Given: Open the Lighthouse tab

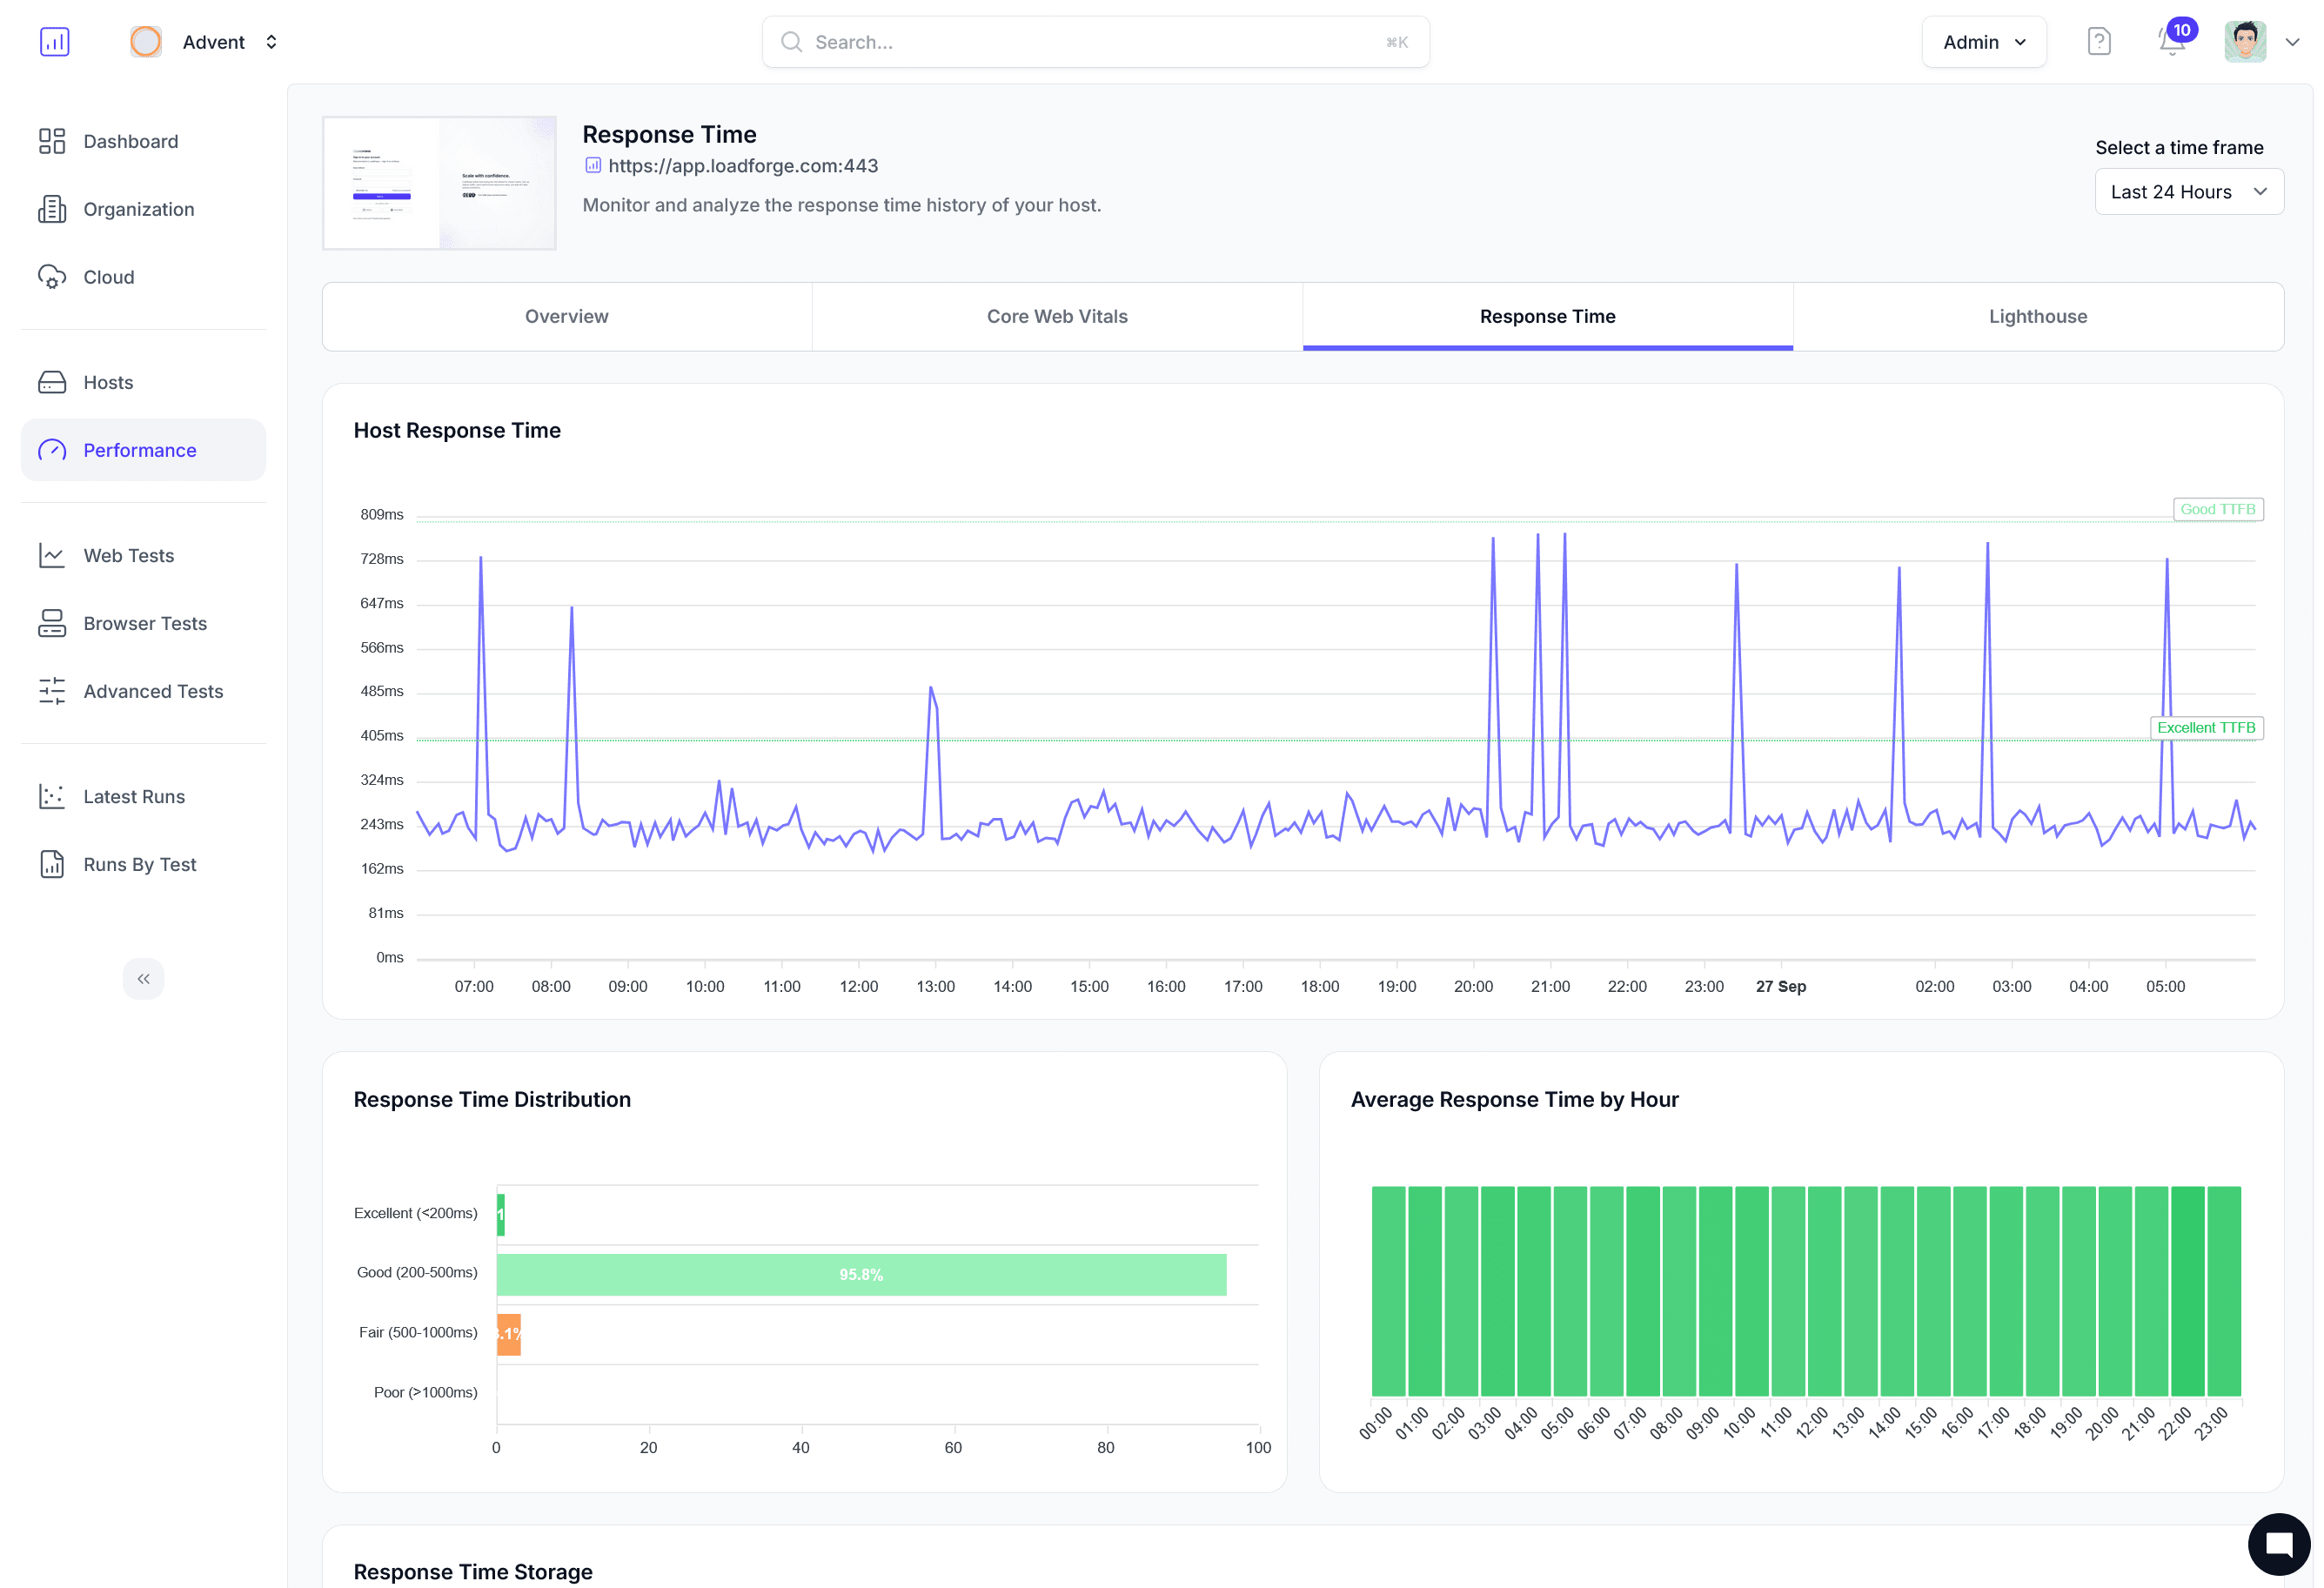Looking at the screenshot, I should [x=2037, y=316].
